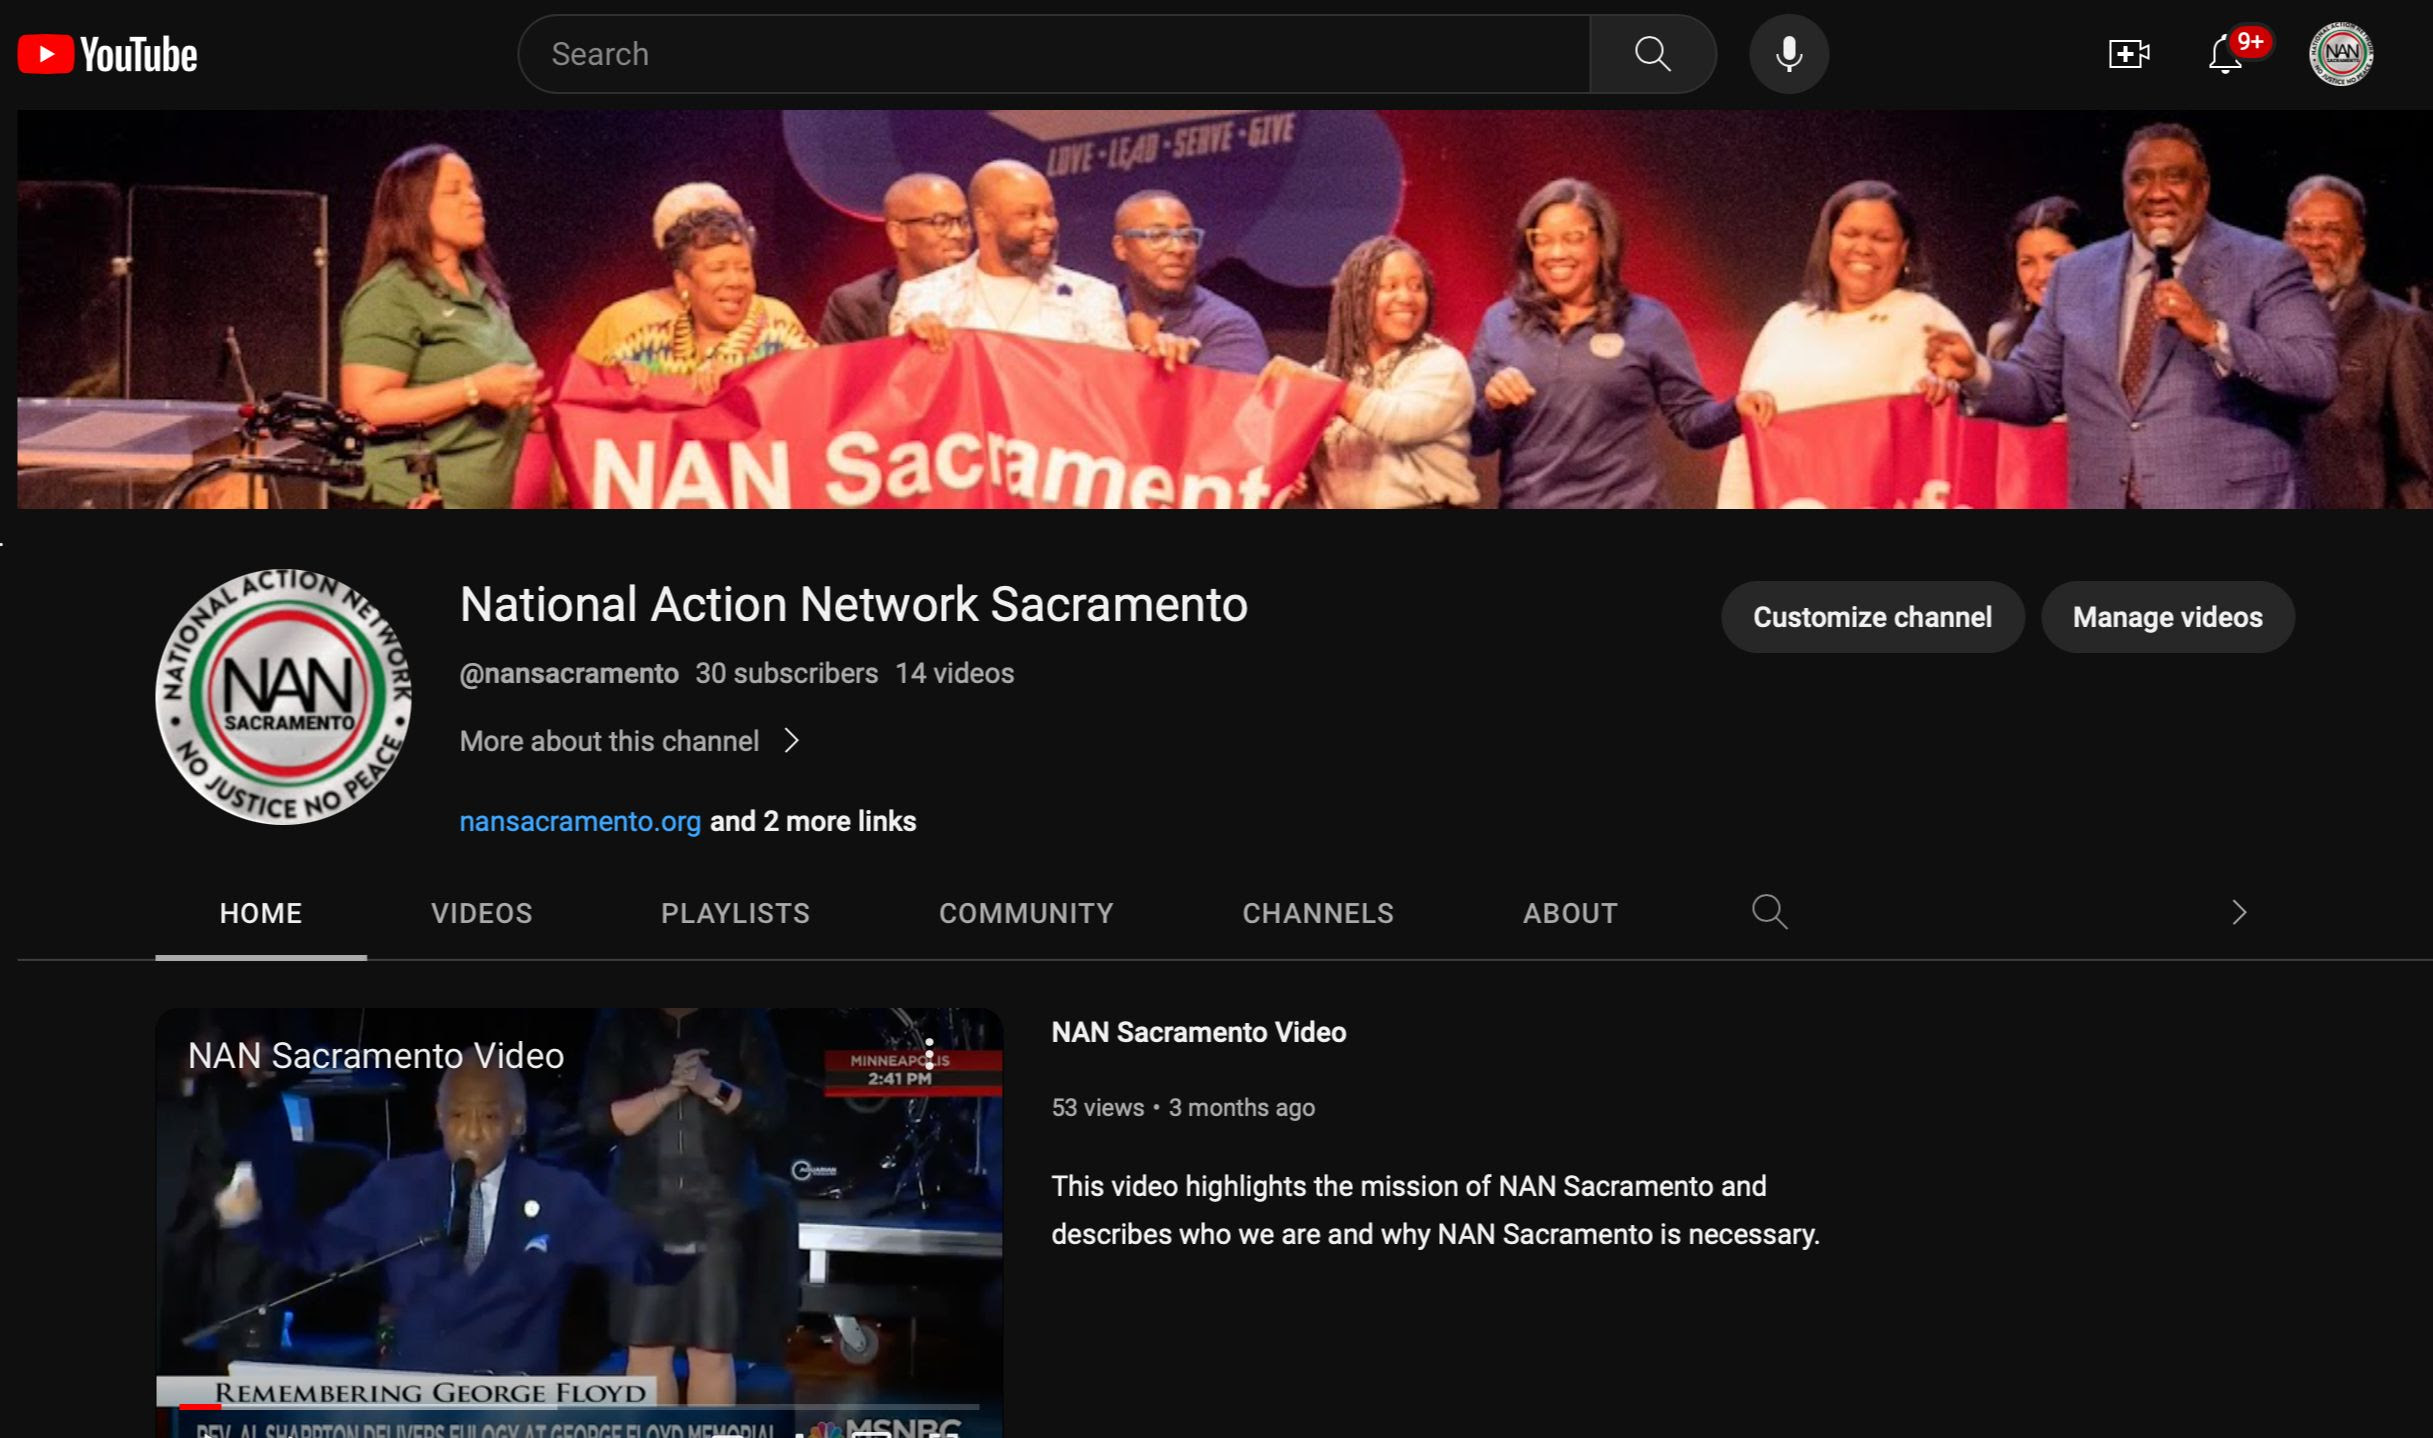
Task: Open nansacramento.org link
Action: [580, 821]
